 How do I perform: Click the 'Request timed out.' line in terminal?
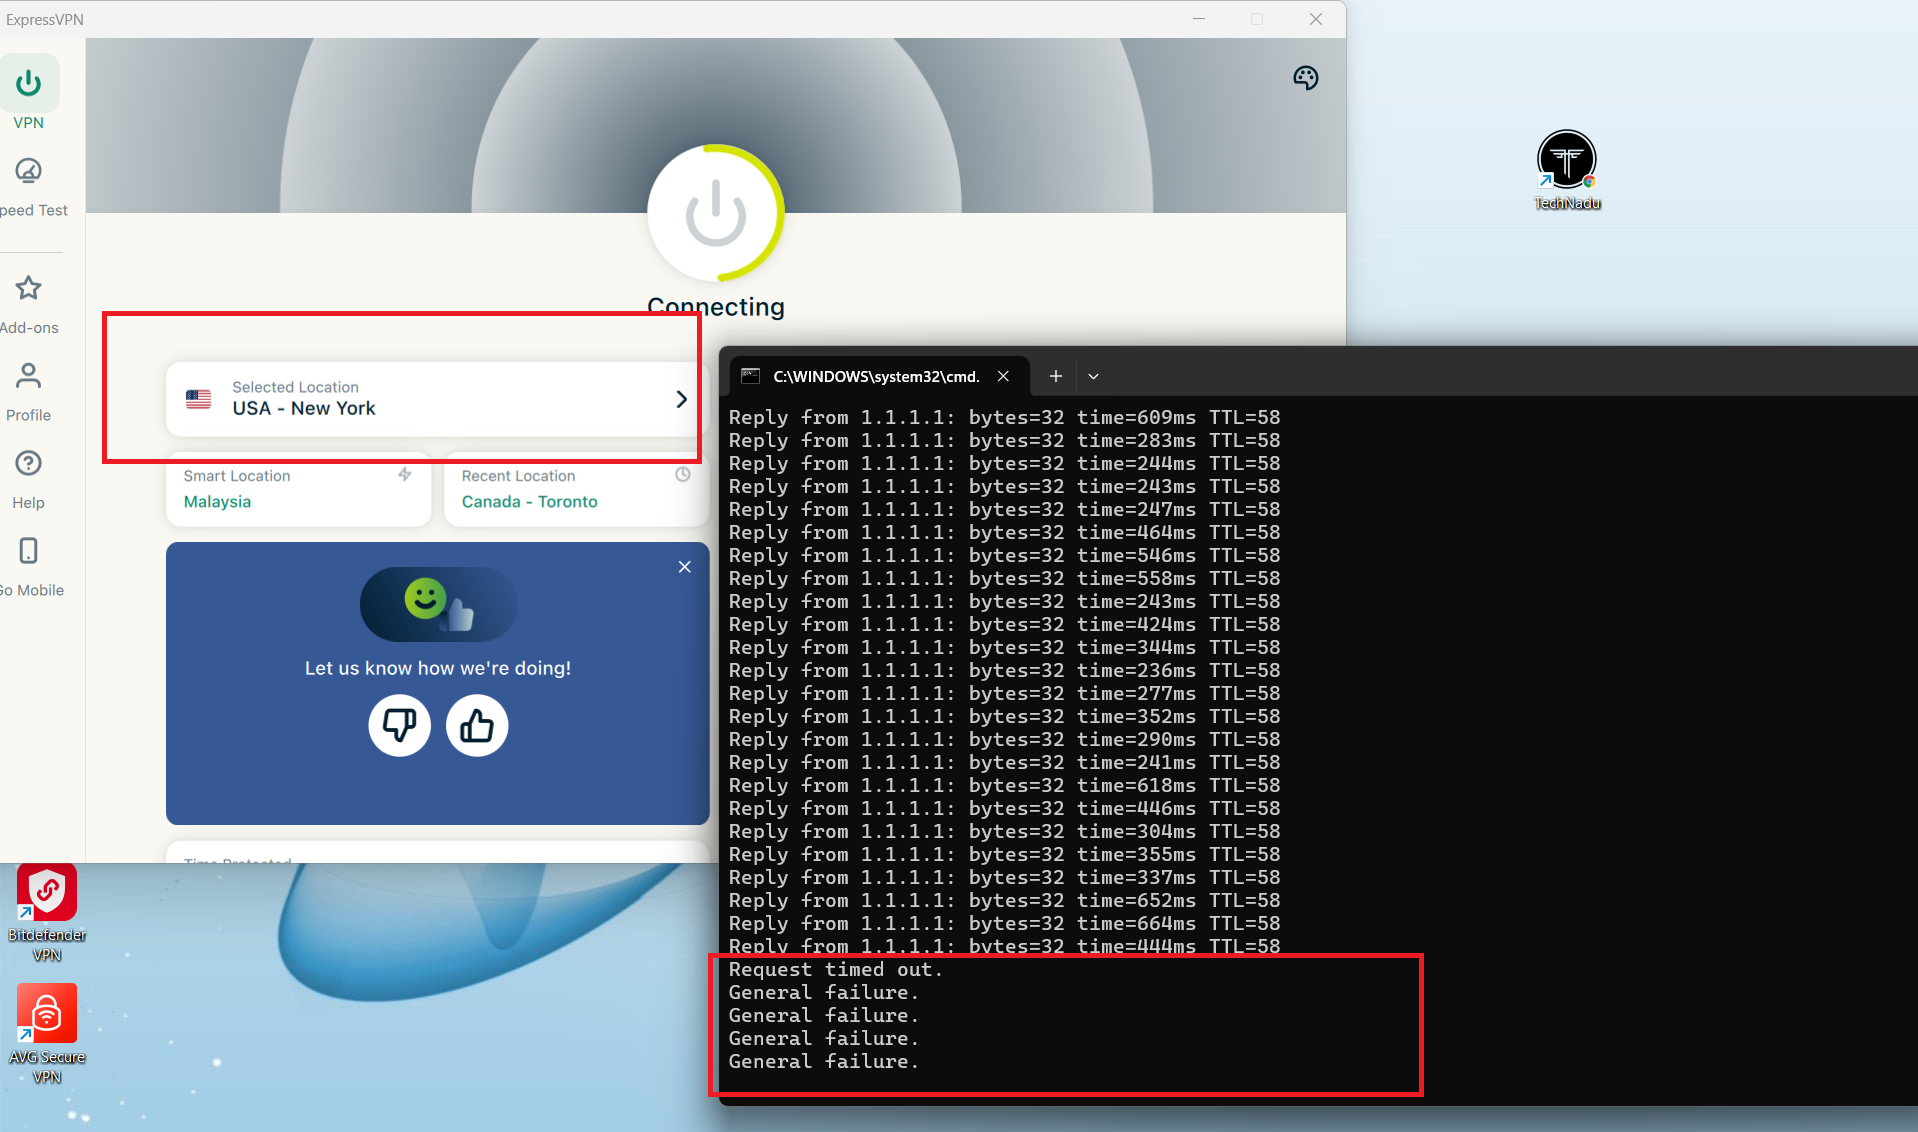(835, 969)
